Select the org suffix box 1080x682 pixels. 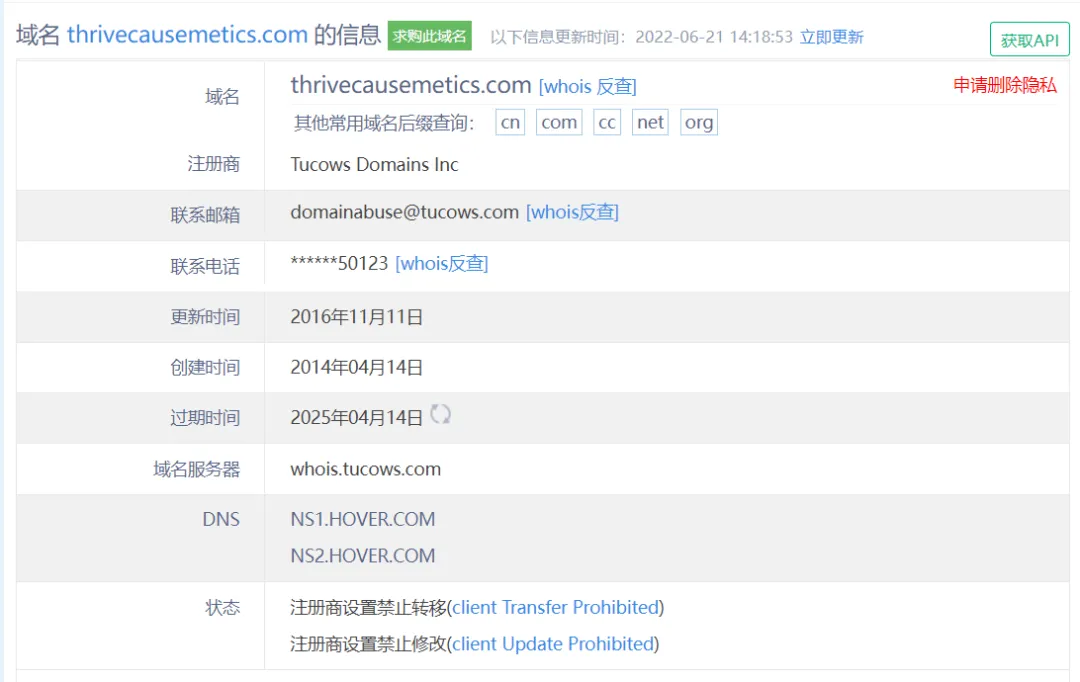point(698,123)
